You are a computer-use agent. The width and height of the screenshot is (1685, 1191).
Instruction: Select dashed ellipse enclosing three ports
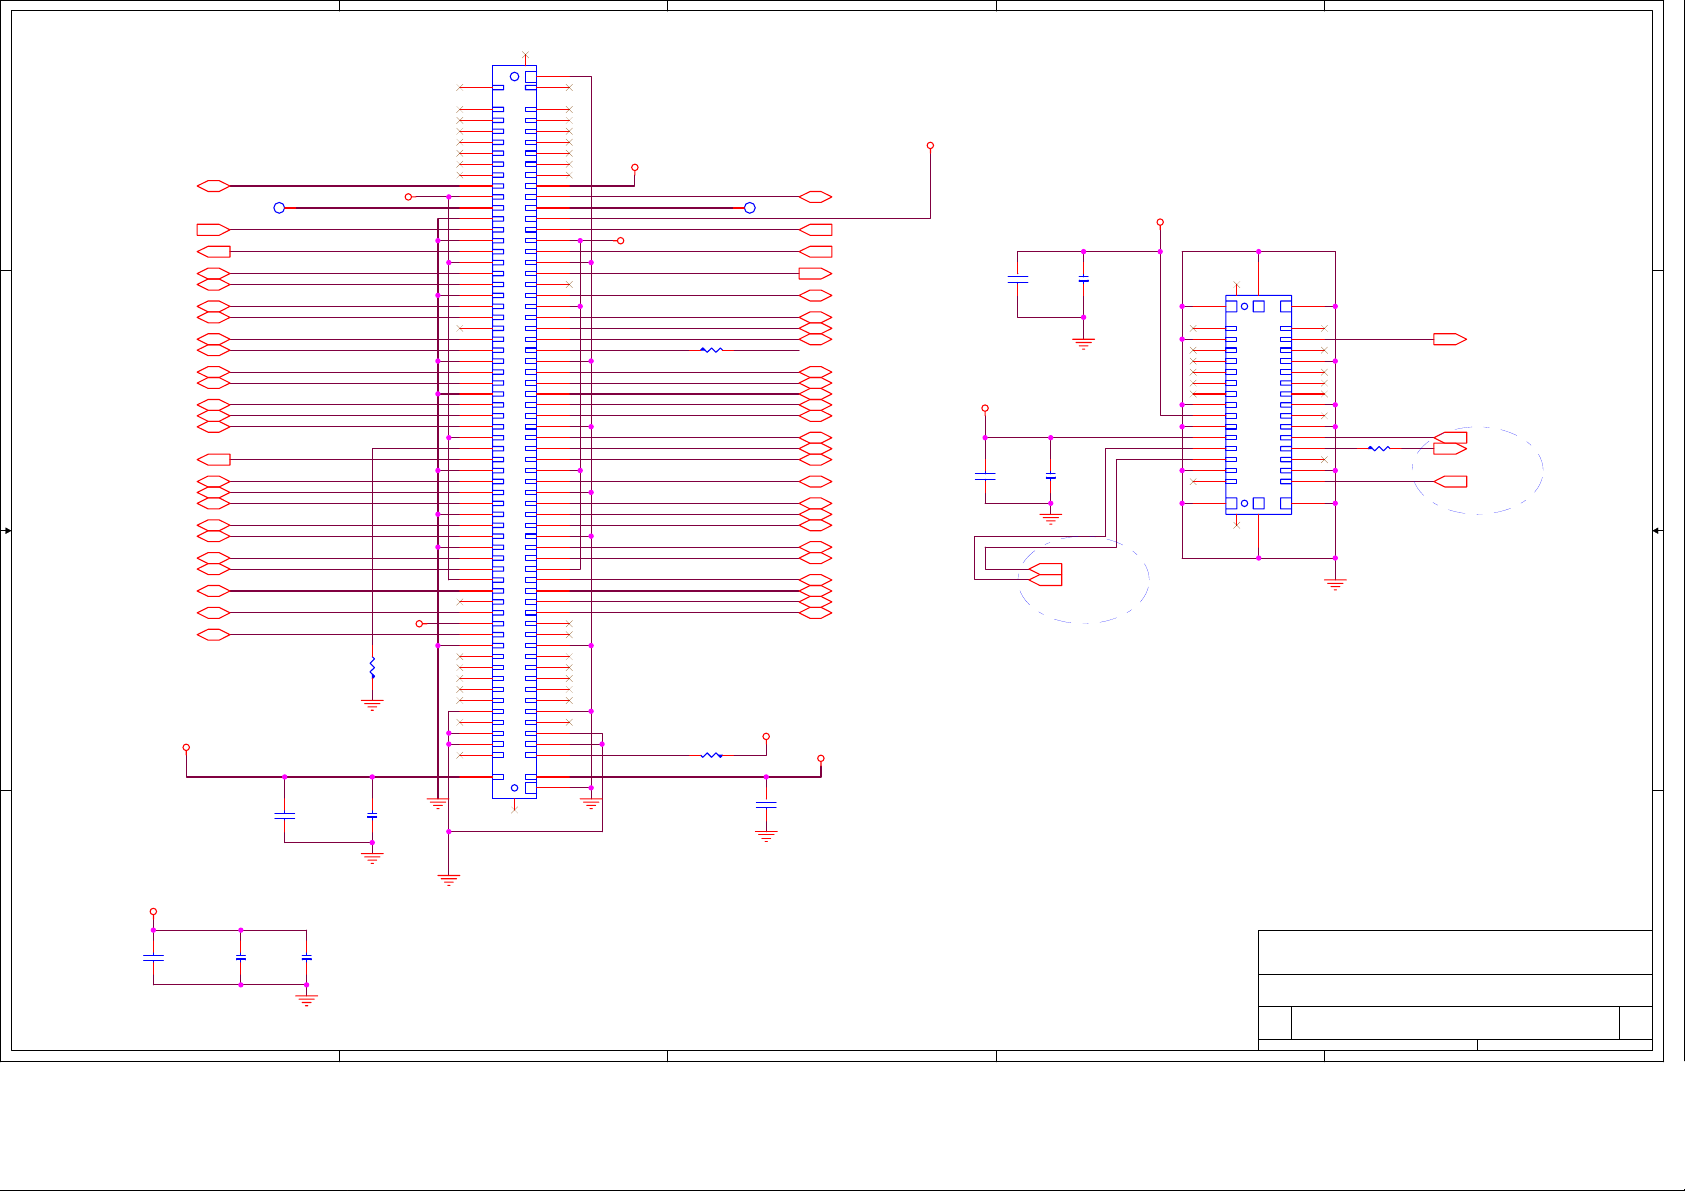pyautogui.click(x=1477, y=470)
